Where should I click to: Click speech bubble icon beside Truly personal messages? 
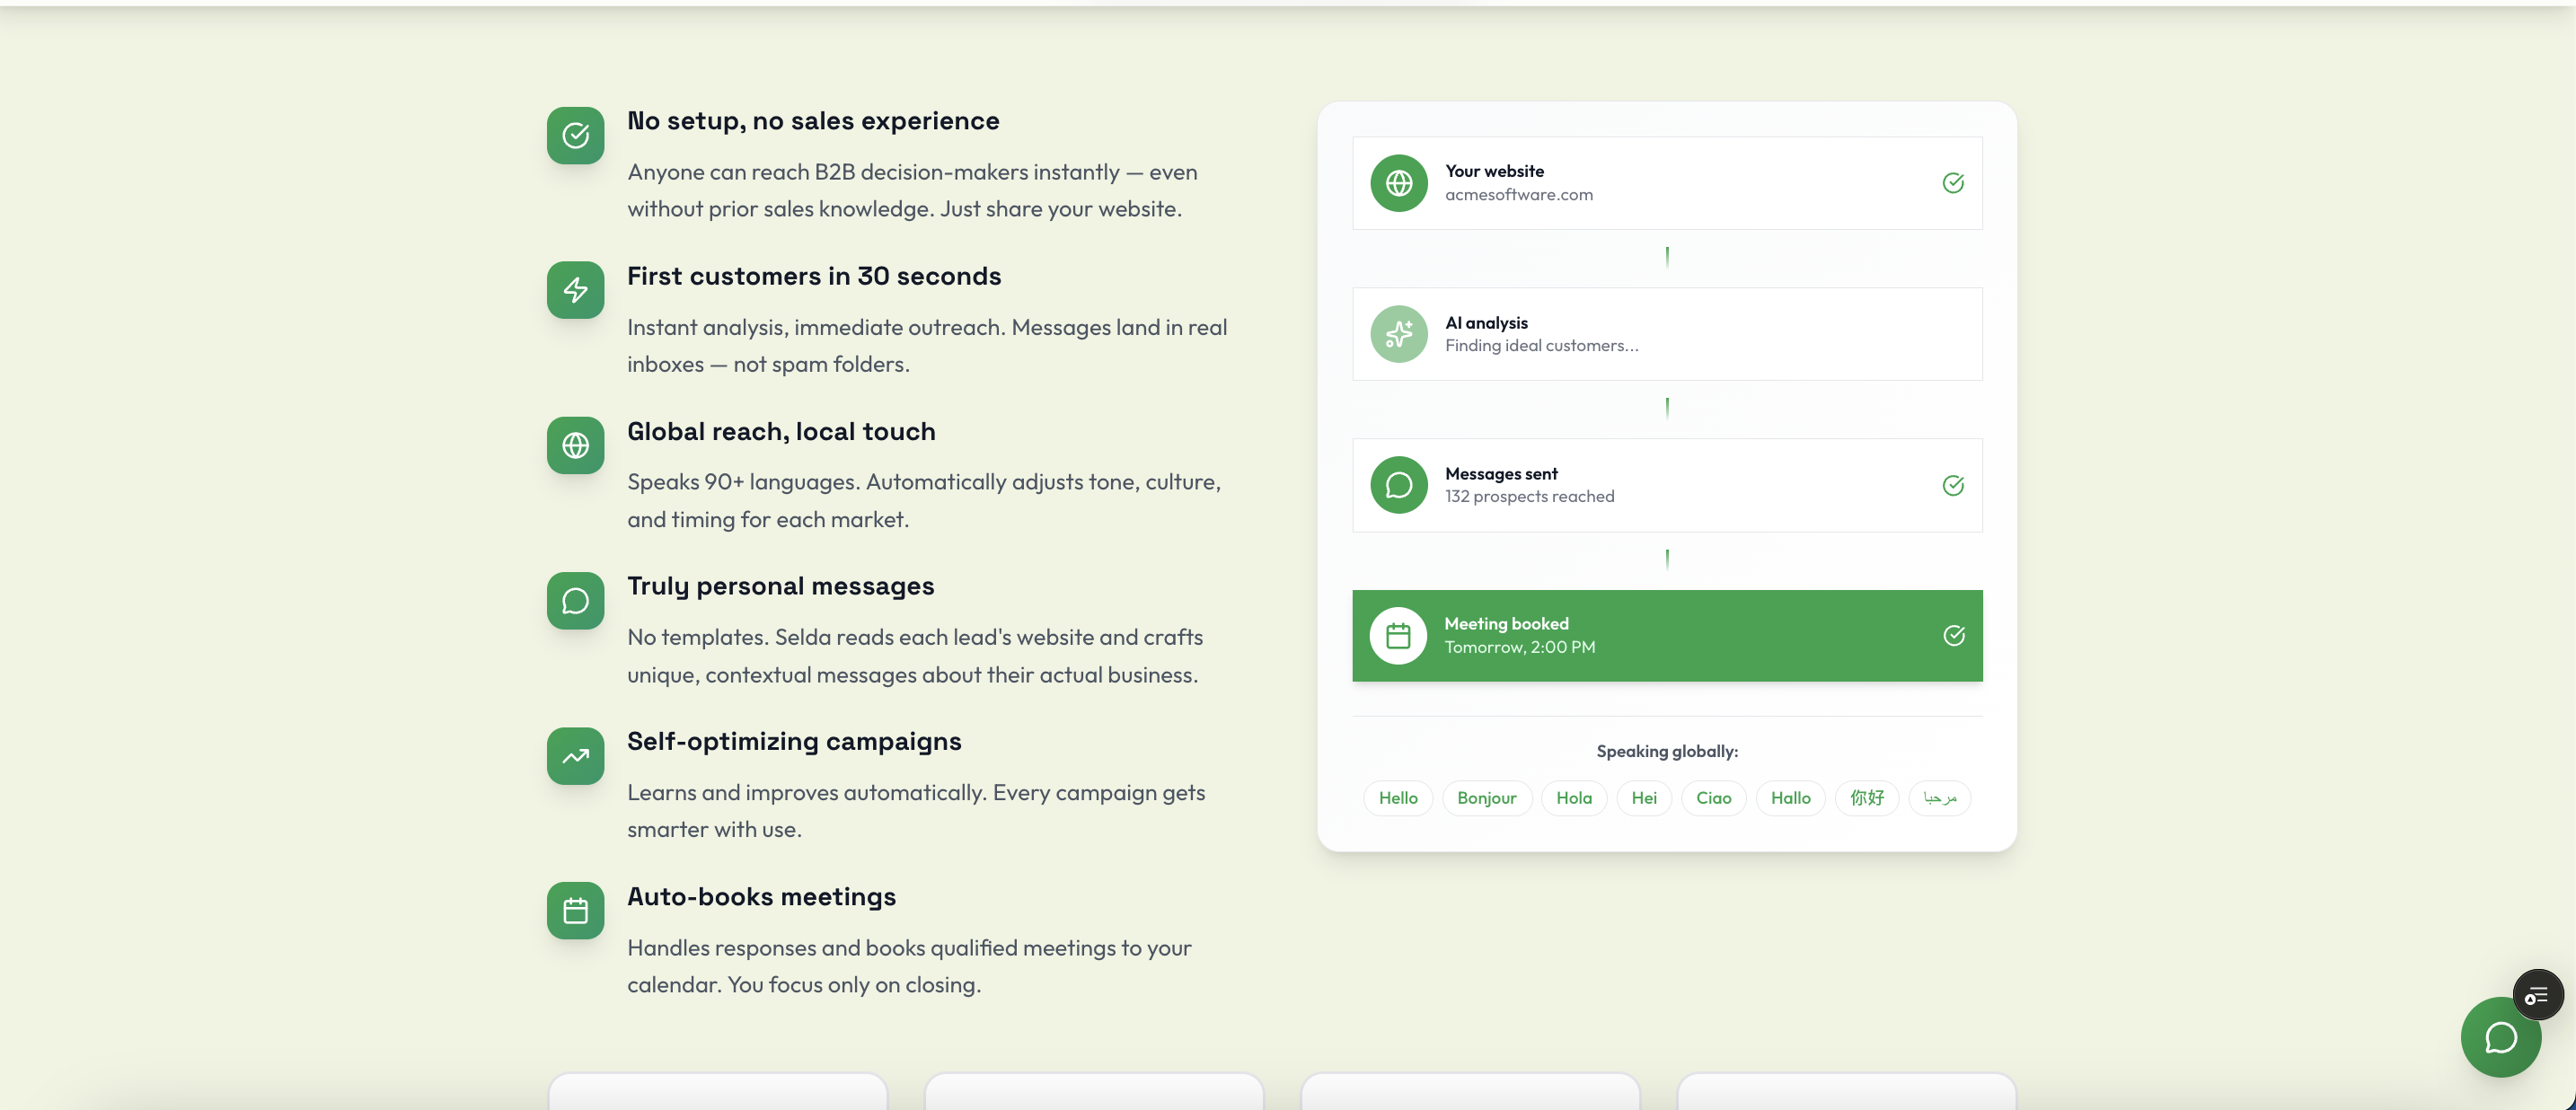click(575, 601)
